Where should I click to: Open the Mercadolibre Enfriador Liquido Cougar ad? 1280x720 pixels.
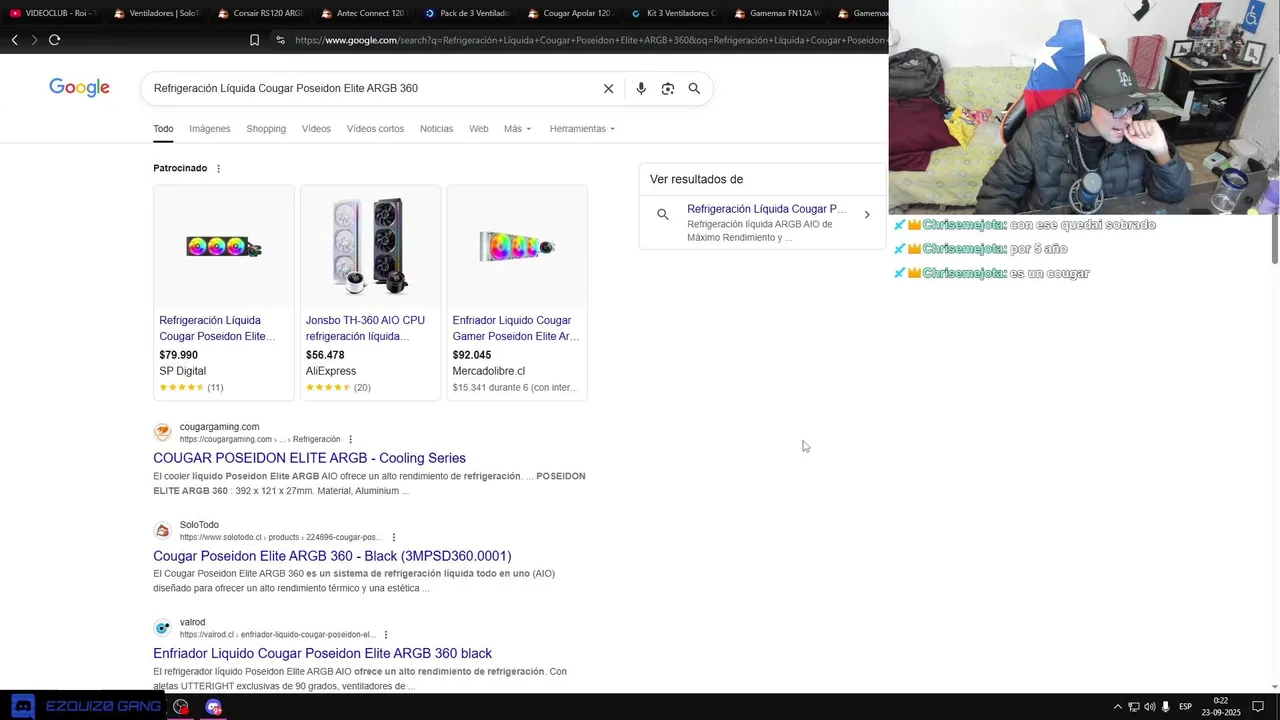(516, 328)
